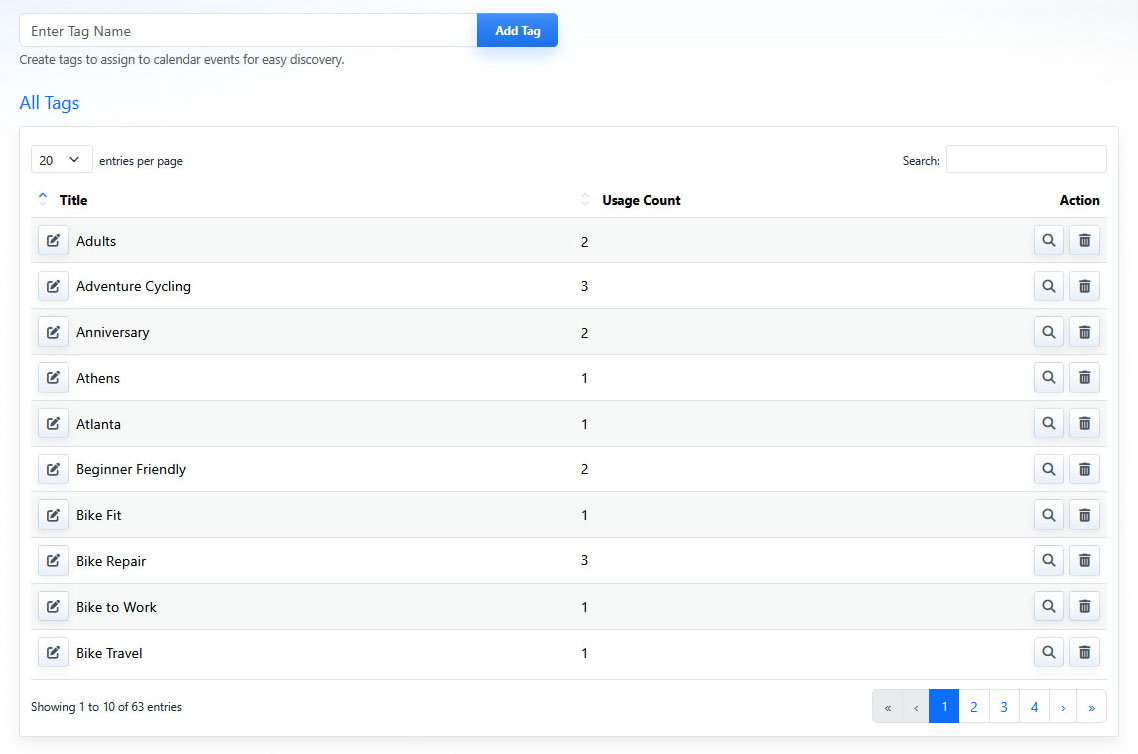This screenshot has height=754, width=1138.
Task: Edit the Bike Travel tag
Action: coord(53,652)
